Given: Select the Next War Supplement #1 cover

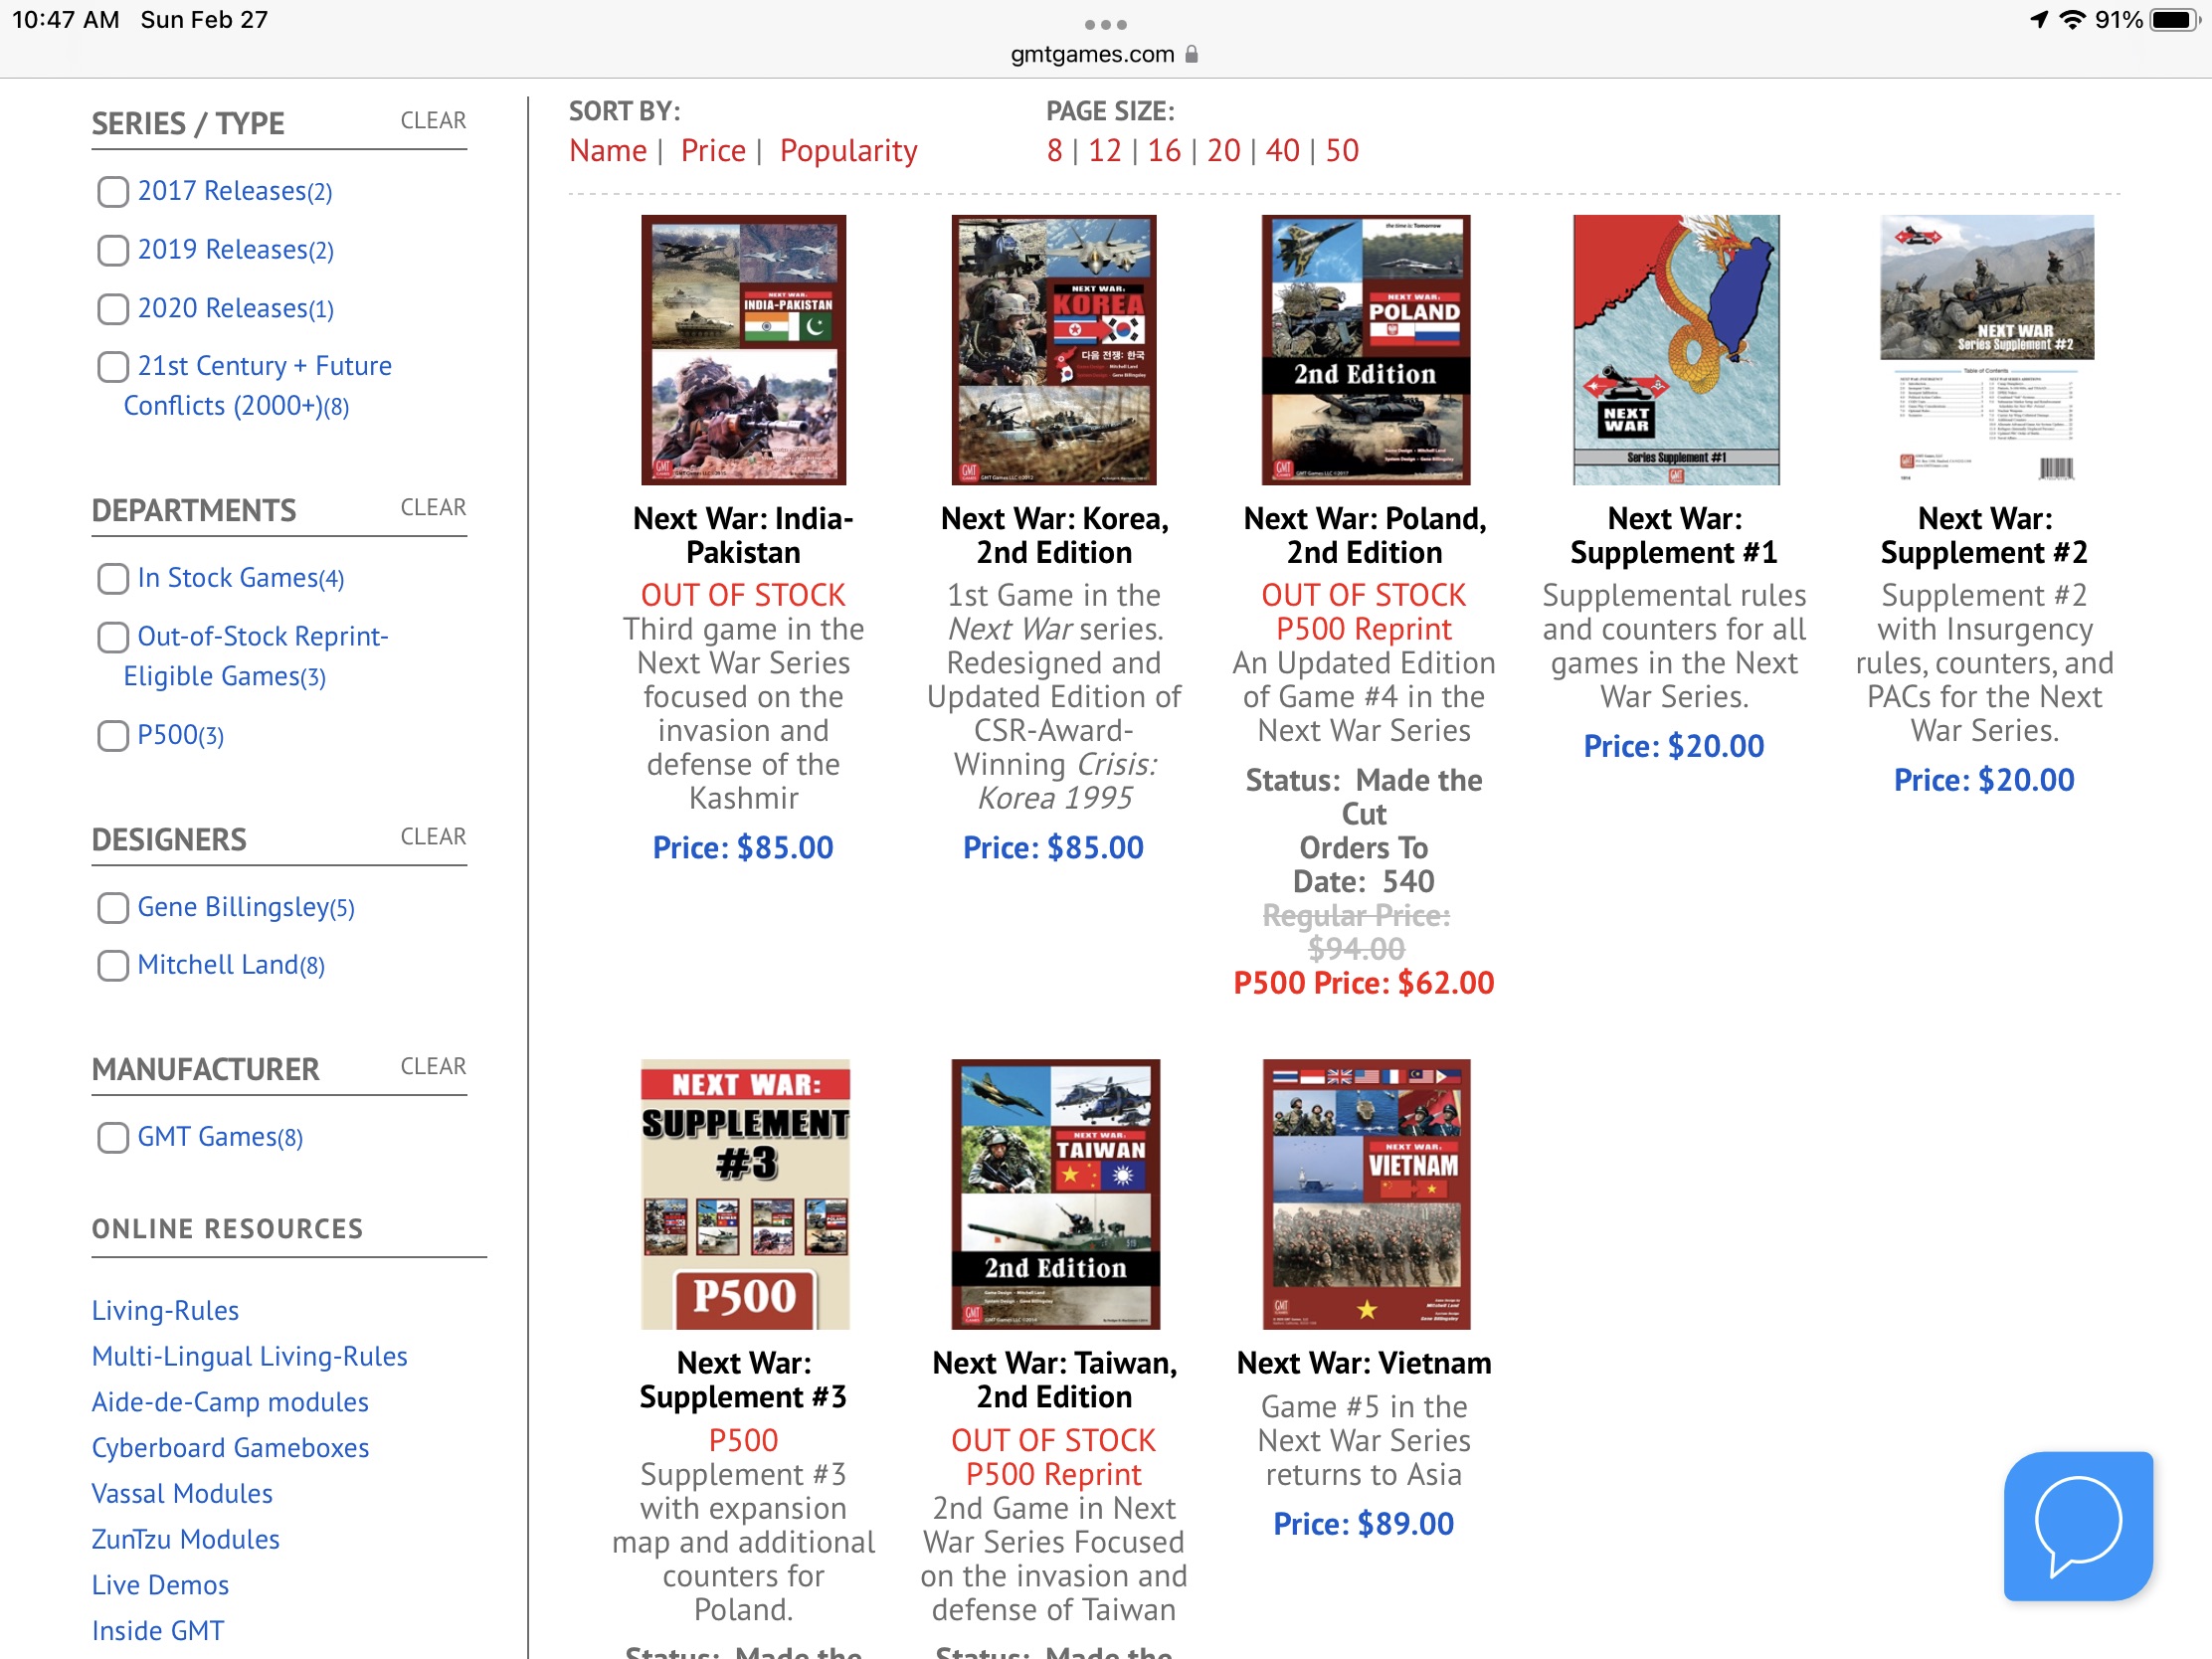Looking at the screenshot, I should point(1675,349).
